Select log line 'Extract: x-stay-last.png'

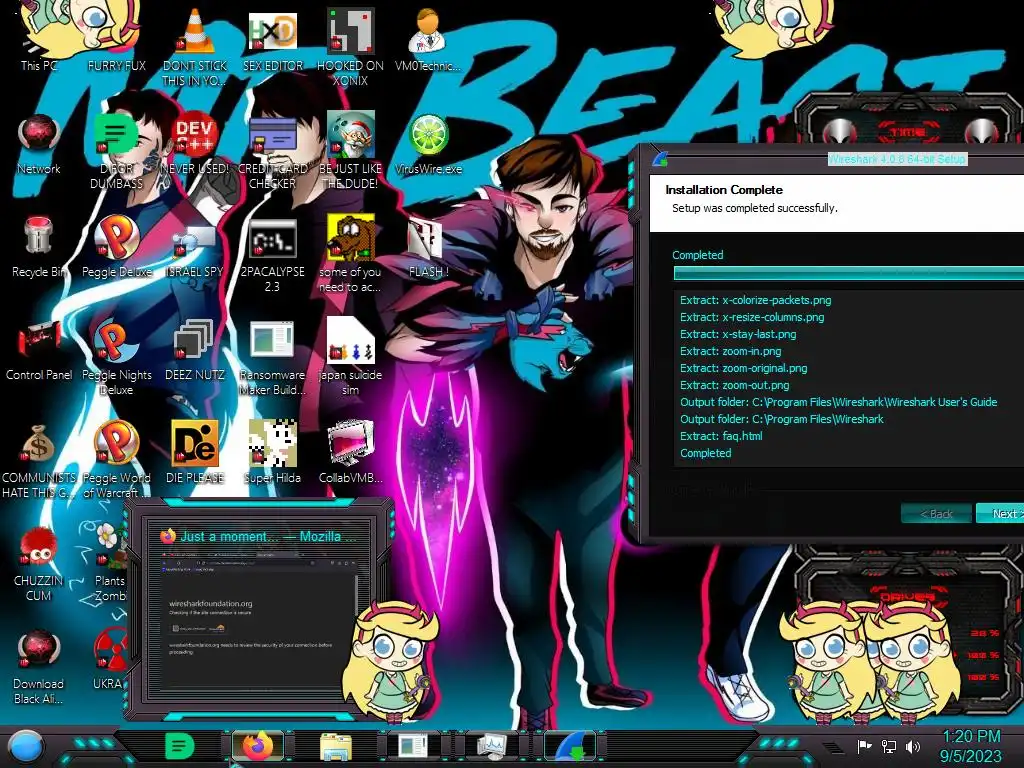738,334
